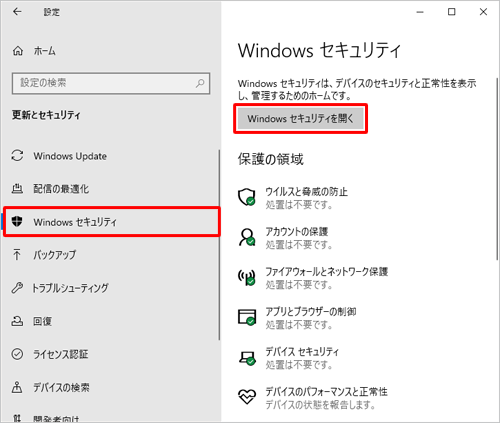Click the magnifier search icon
This screenshot has width=500, height=423.
(200, 83)
